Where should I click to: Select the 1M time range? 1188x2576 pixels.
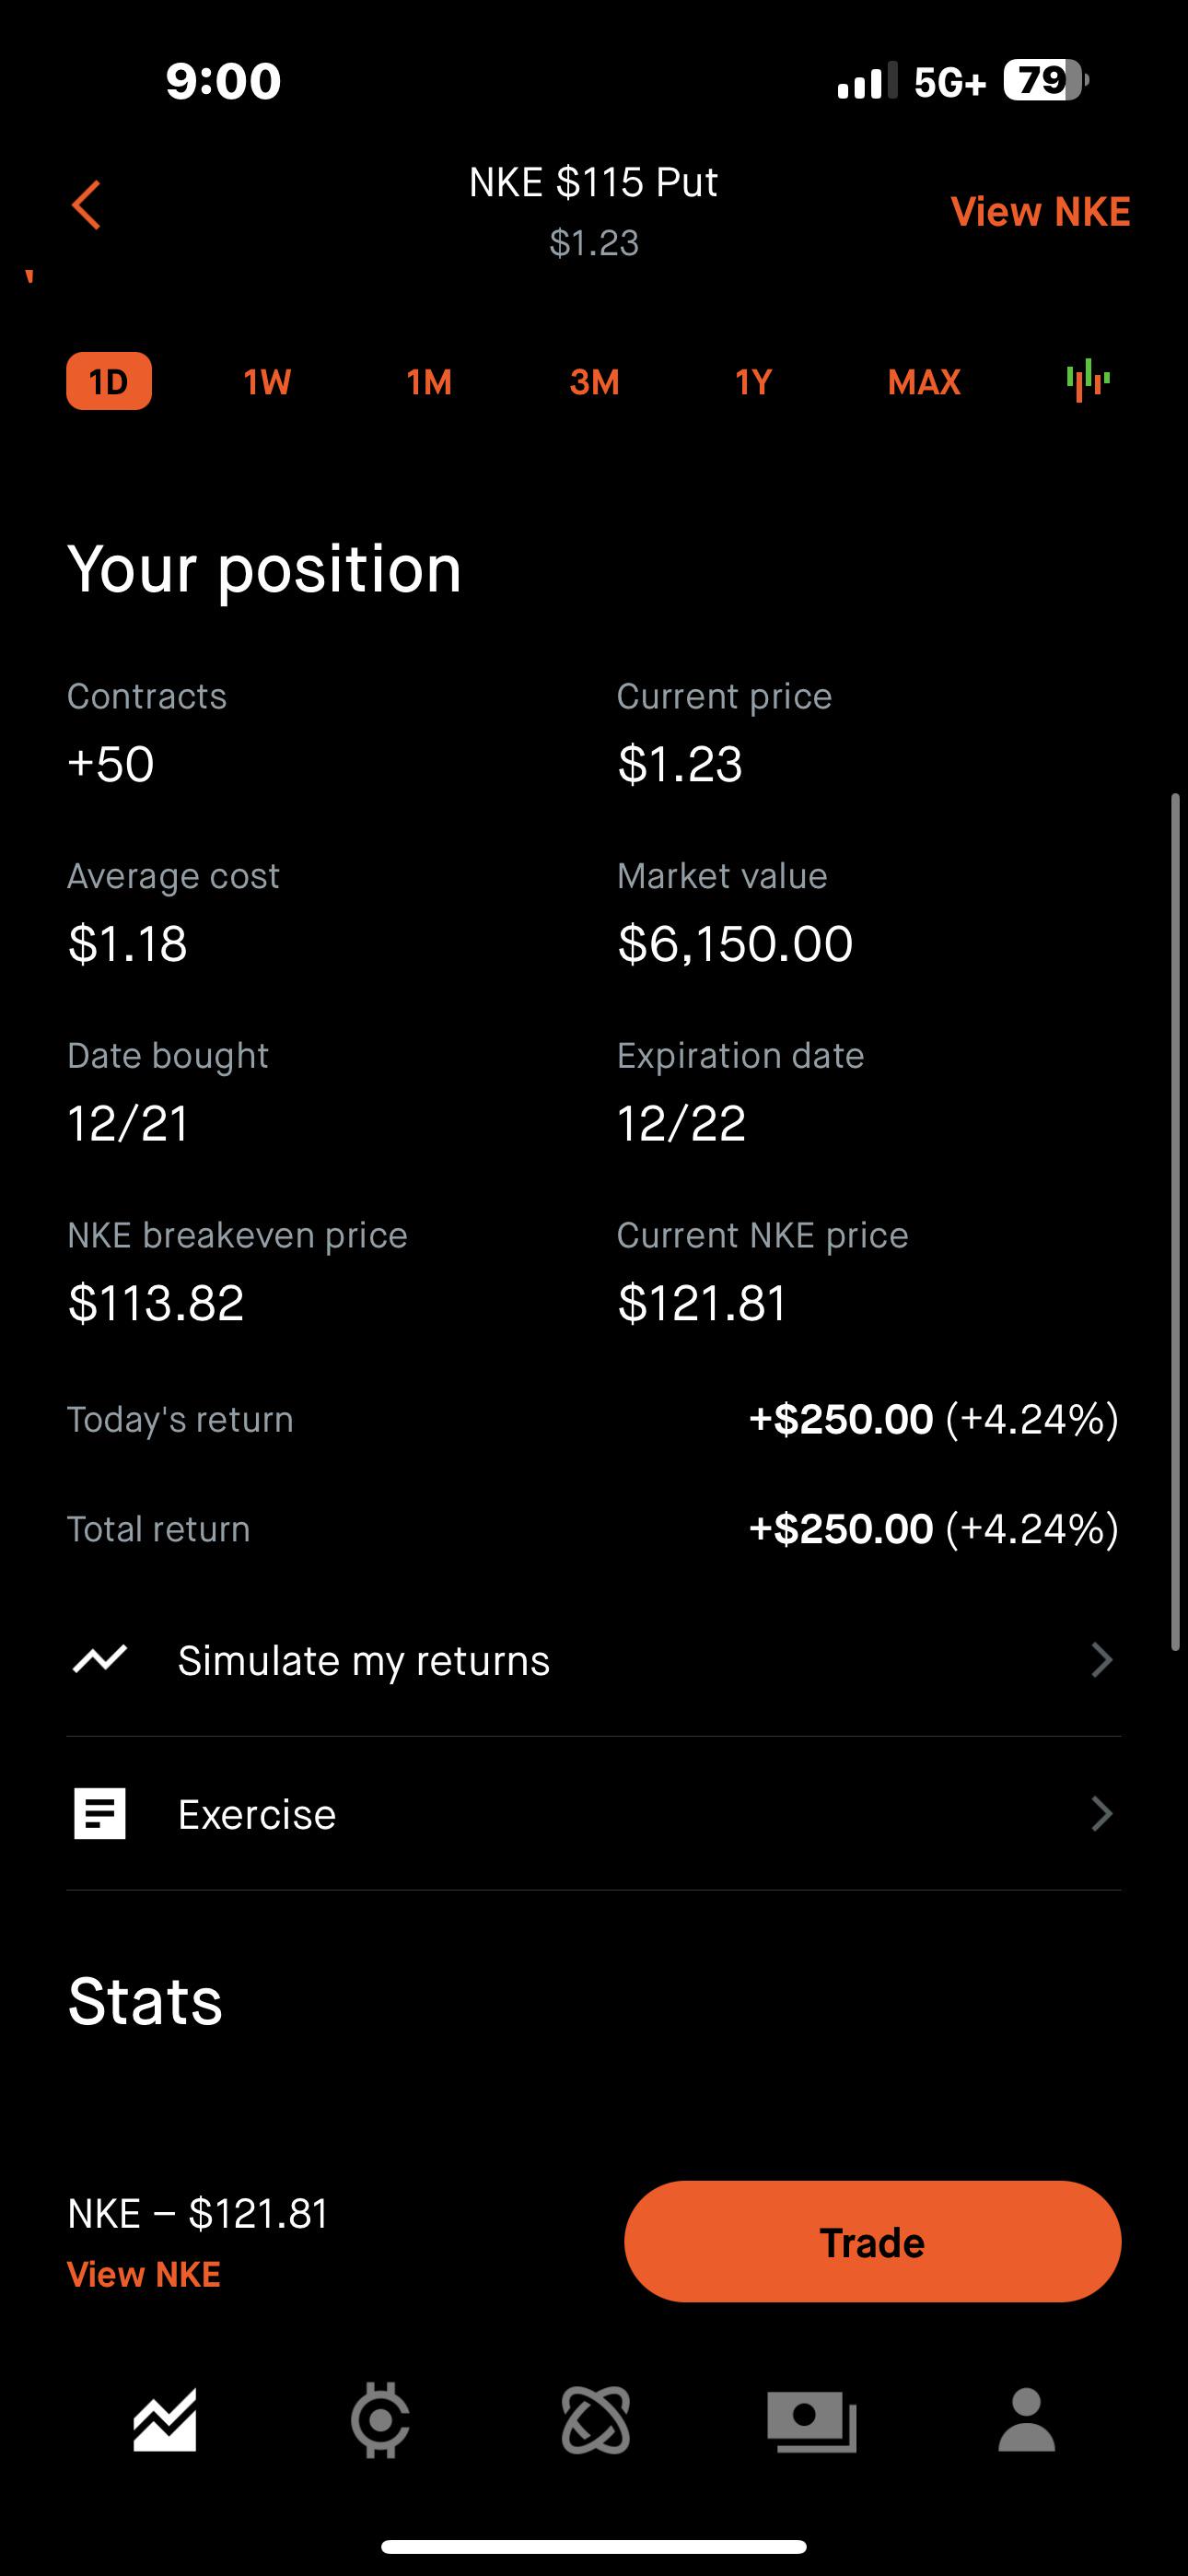(x=429, y=382)
